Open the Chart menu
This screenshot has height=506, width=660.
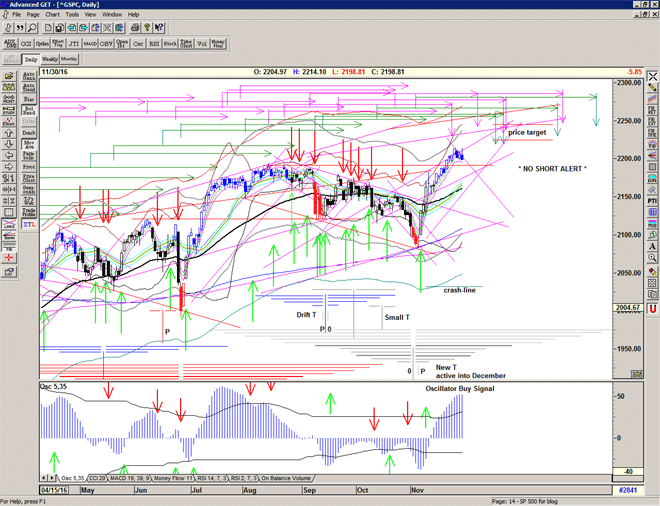(x=52, y=15)
